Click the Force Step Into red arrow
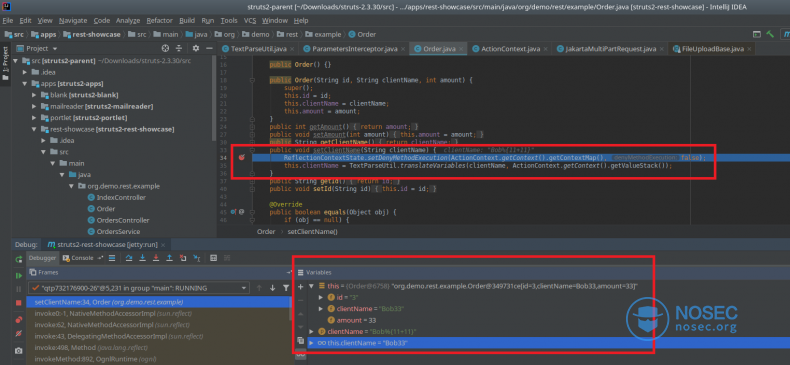 [x=156, y=258]
